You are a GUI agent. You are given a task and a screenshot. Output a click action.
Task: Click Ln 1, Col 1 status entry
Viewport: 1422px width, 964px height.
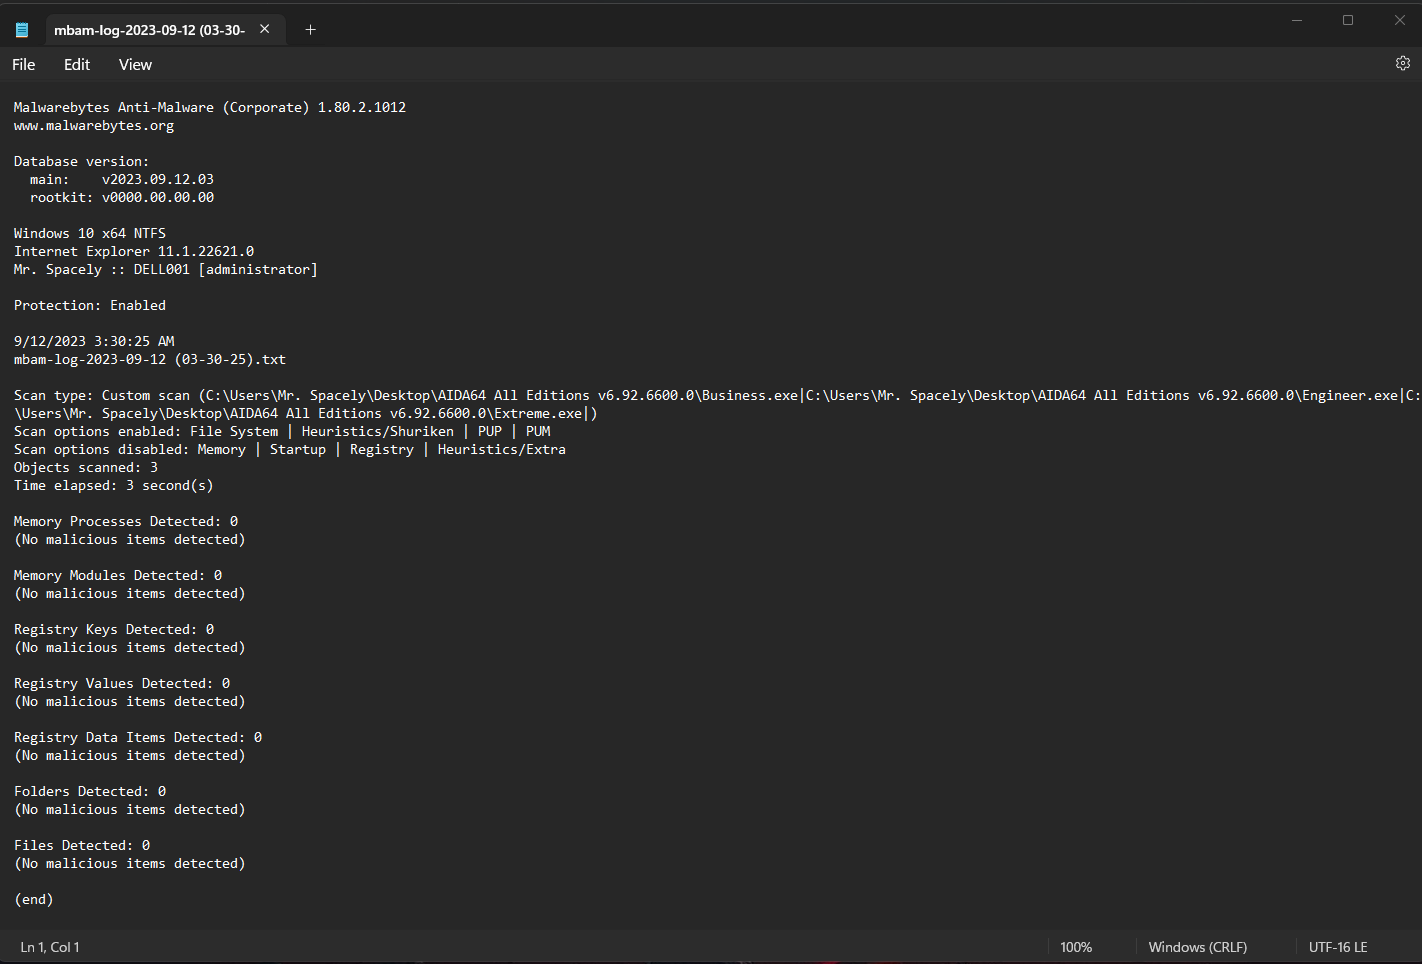click(50, 947)
